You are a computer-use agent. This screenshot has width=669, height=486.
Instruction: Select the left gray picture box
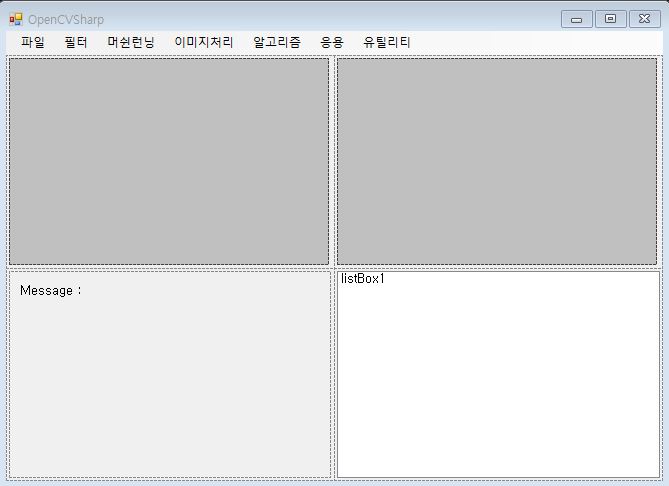point(169,161)
